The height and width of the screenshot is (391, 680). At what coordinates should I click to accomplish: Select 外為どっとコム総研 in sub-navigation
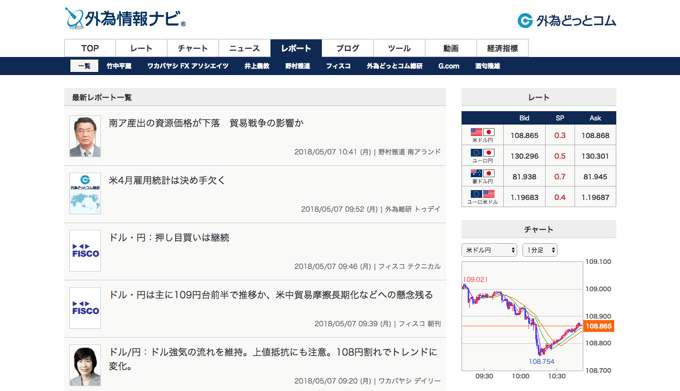(395, 66)
